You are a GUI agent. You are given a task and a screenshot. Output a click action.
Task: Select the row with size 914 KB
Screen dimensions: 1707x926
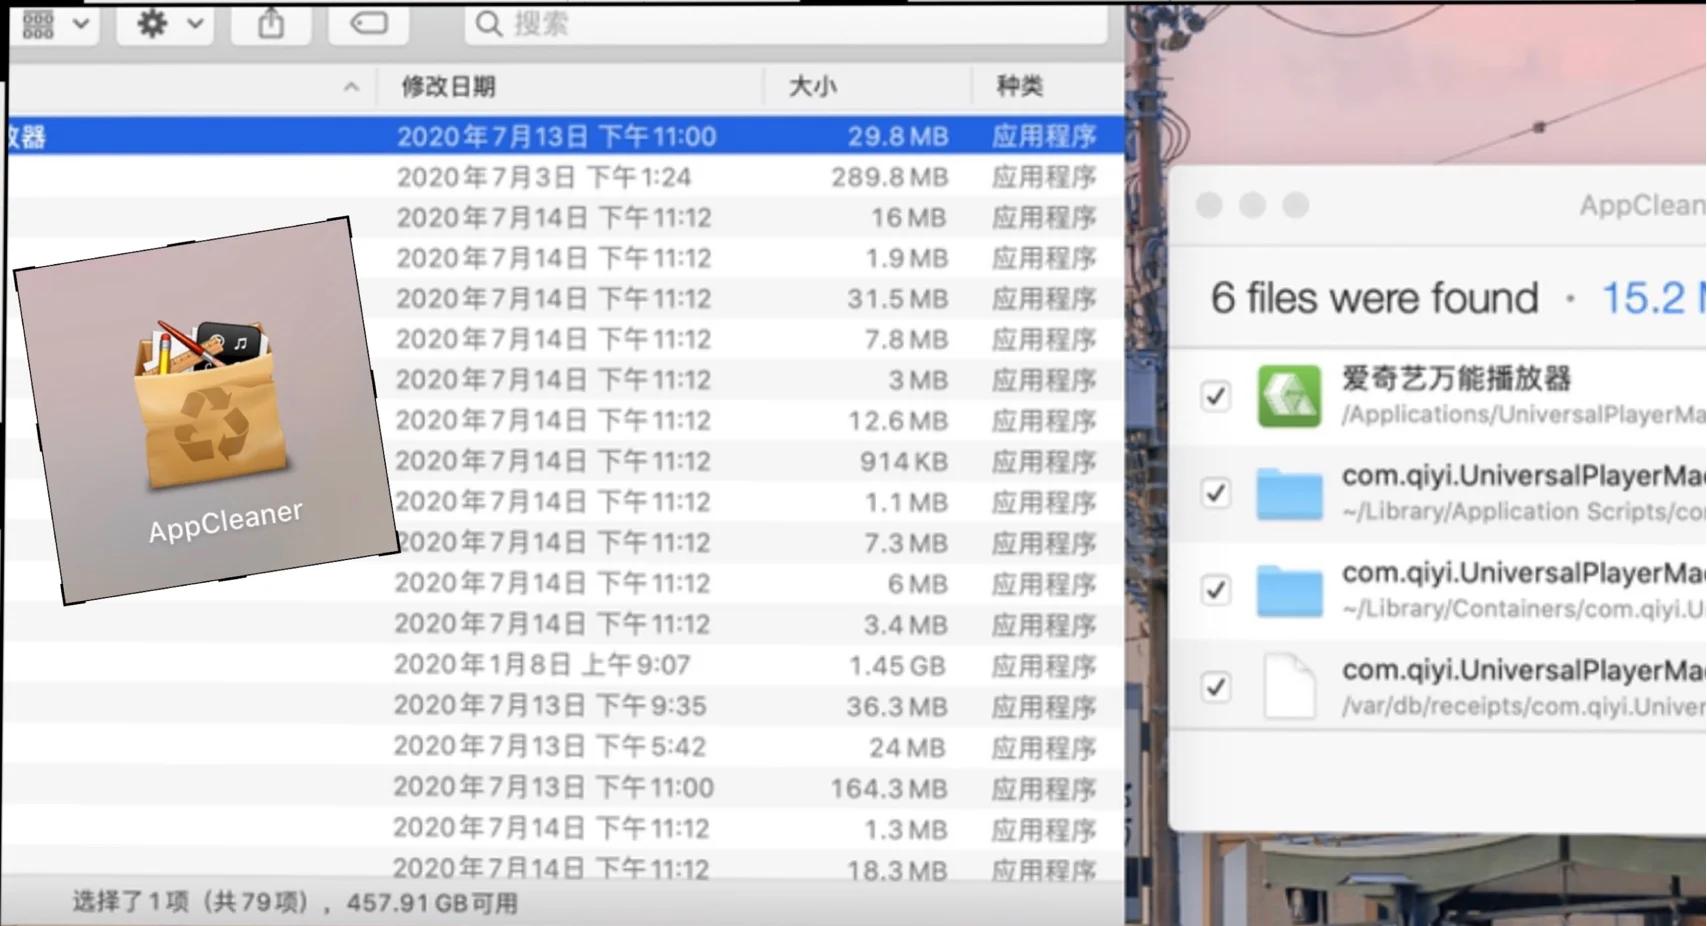[x=565, y=462]
